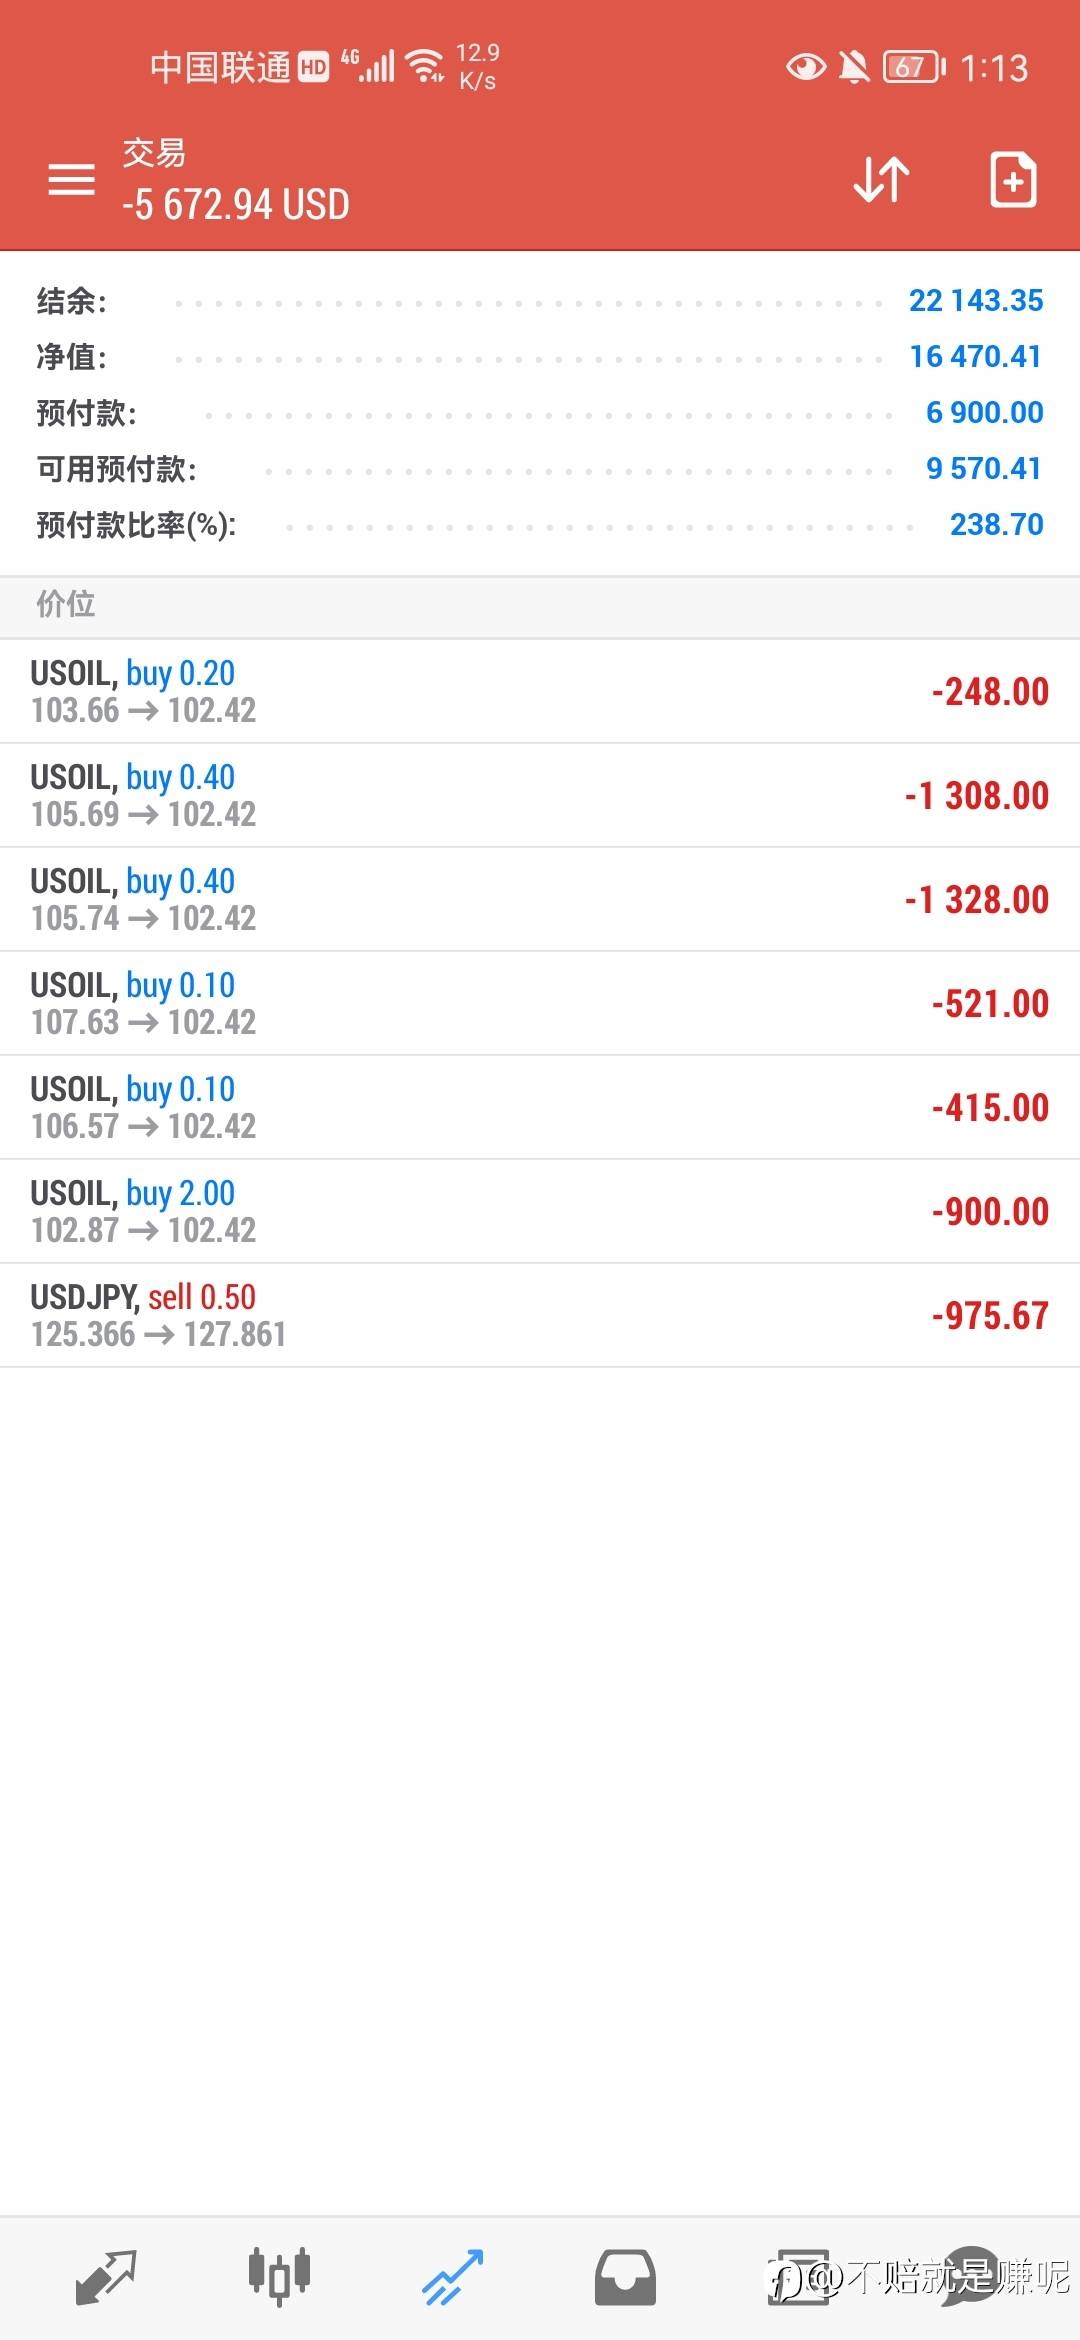Tap the 价位 positions section header

coord(66,604)
